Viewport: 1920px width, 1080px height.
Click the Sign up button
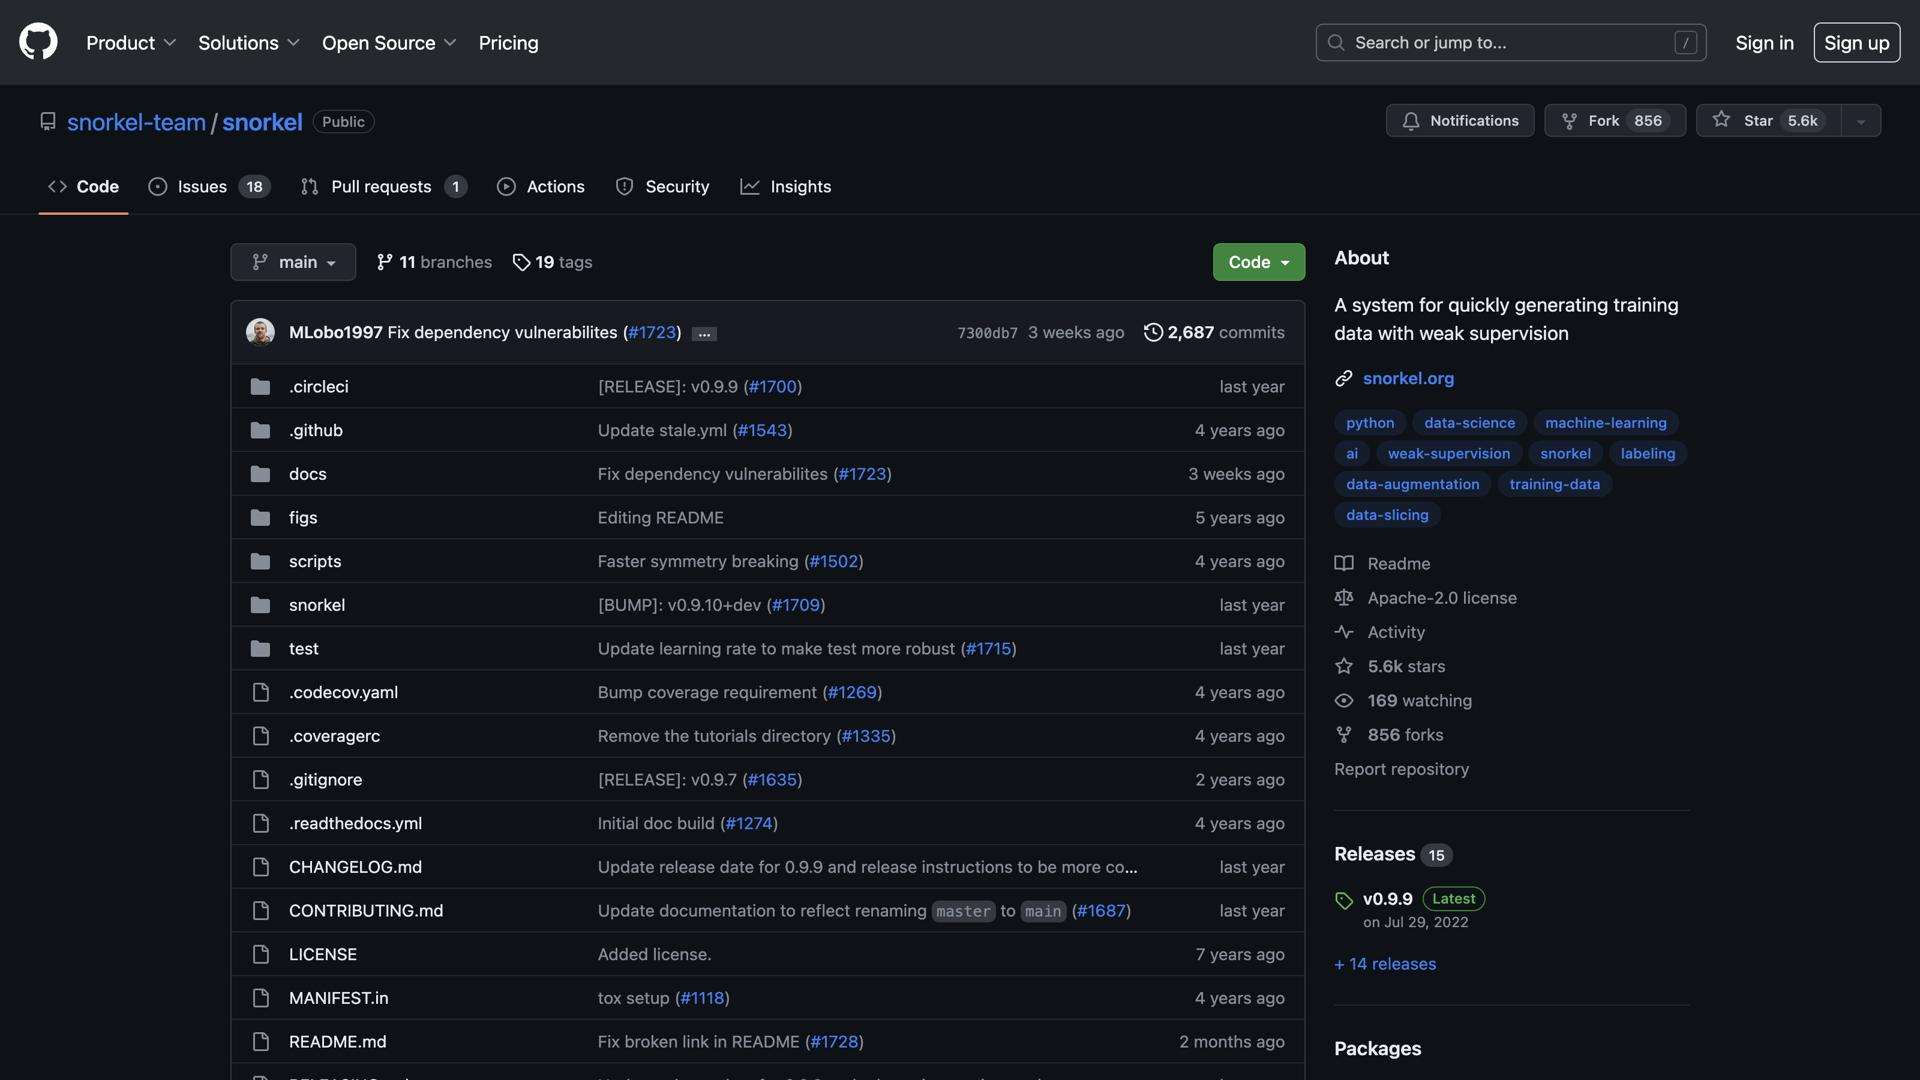pyautogui.click(x=1856, y=43)
